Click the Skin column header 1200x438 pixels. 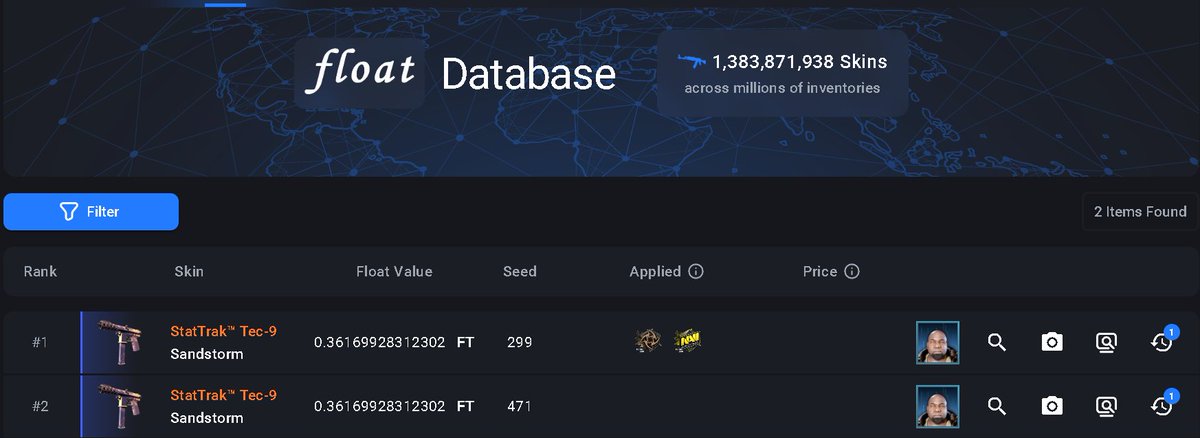[x=189, y=271]
